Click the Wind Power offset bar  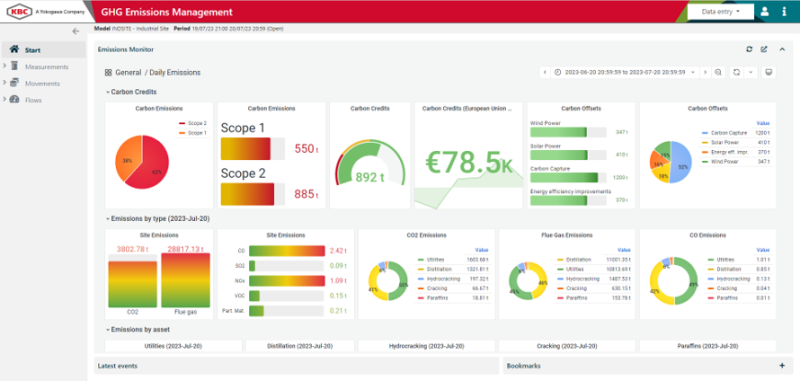click(x=568, y=132)
